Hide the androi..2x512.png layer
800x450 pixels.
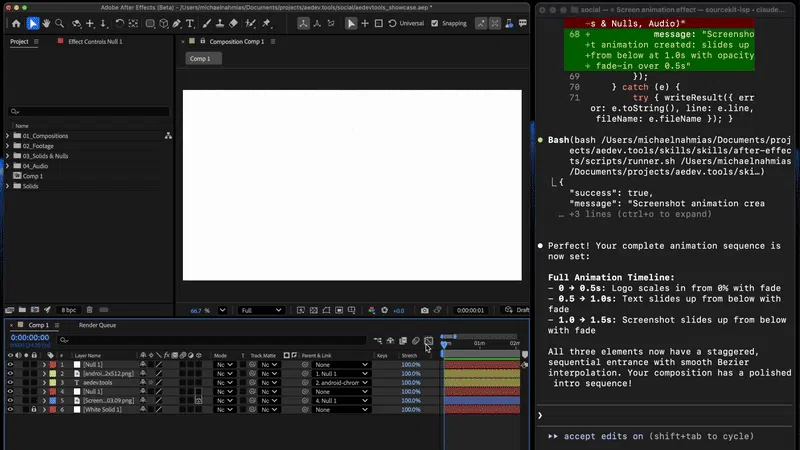[10, 373]
